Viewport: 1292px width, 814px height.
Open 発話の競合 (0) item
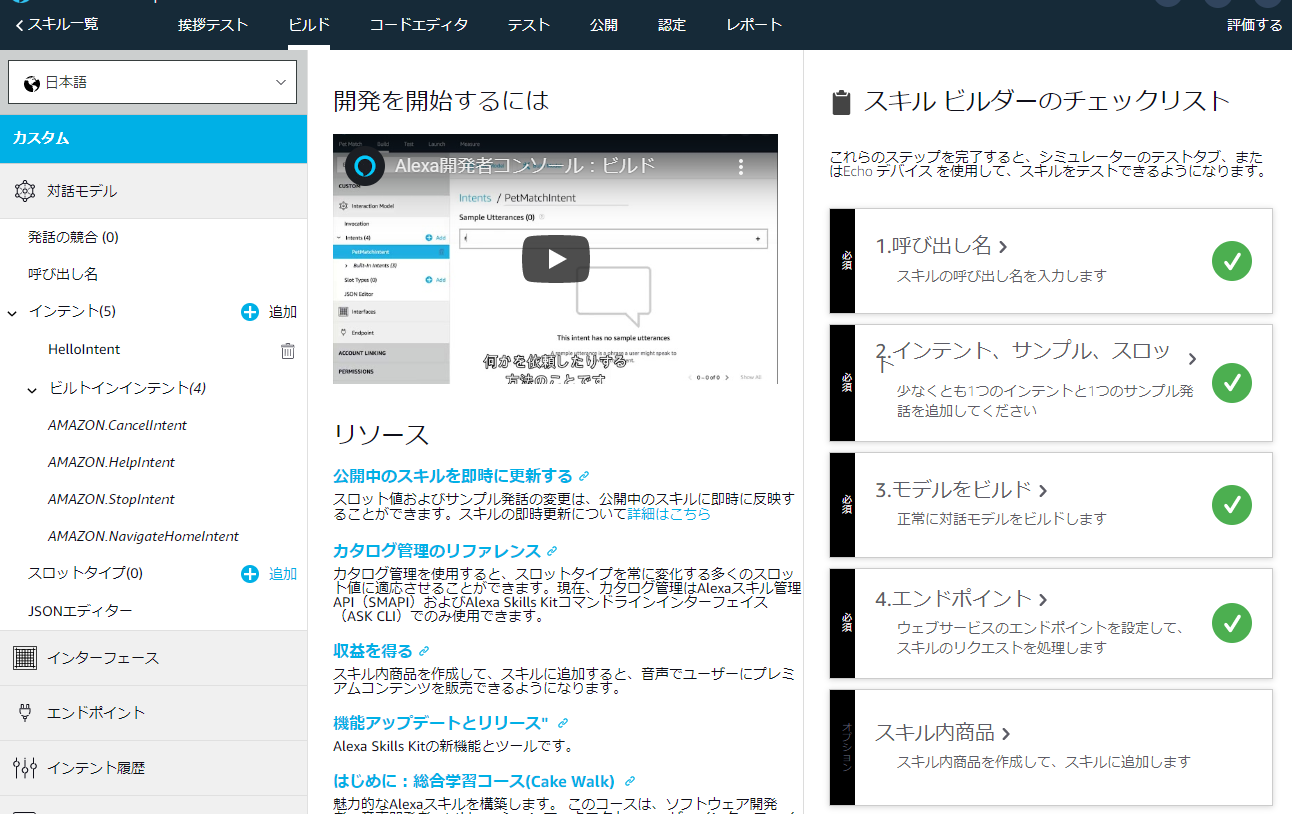(73, 237)
